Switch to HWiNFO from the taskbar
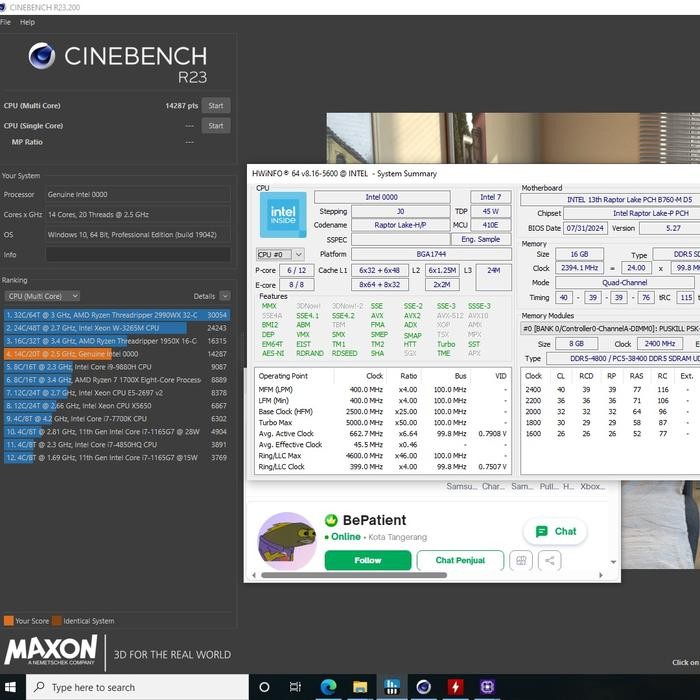Screen dimensions: 700x700 point(392,687)
